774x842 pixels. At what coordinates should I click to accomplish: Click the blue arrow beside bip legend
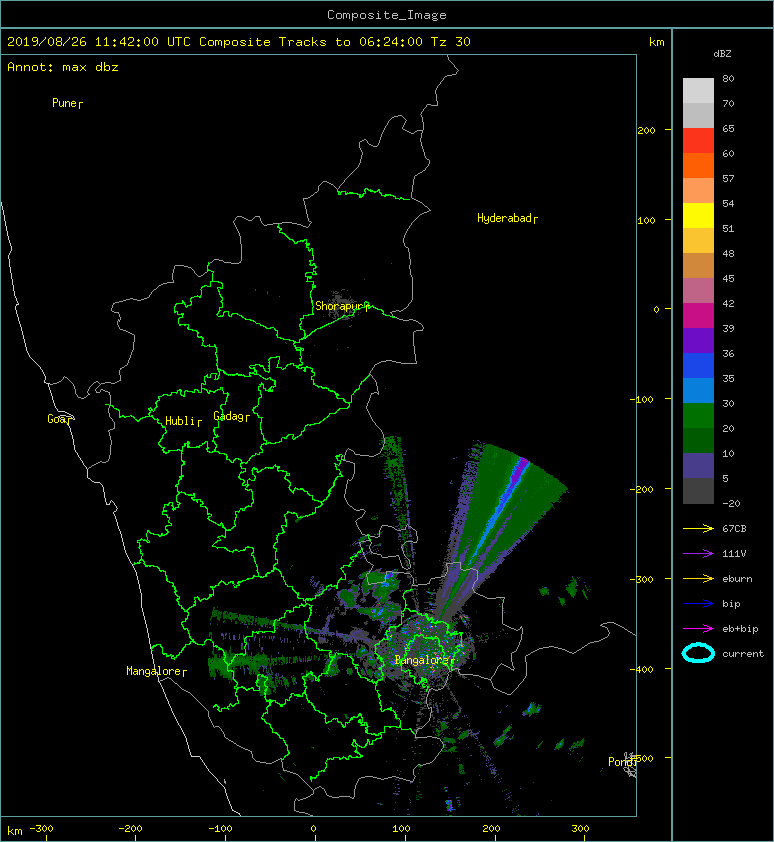coord(698,604)
